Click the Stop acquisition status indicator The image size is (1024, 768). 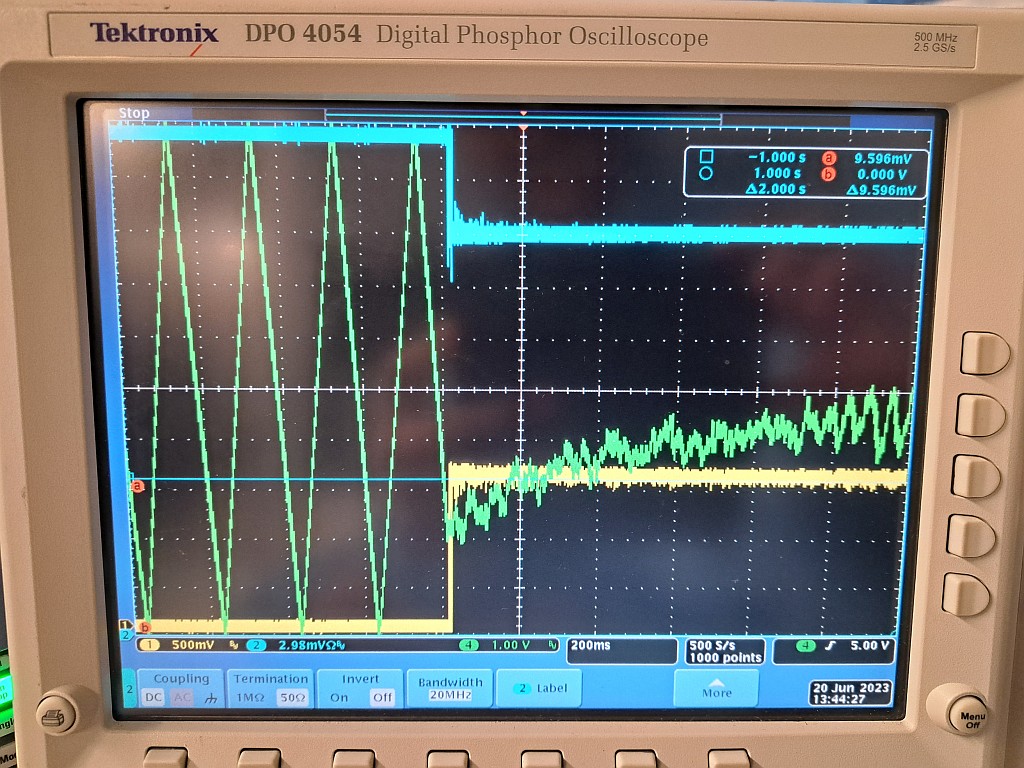(134, 113)
